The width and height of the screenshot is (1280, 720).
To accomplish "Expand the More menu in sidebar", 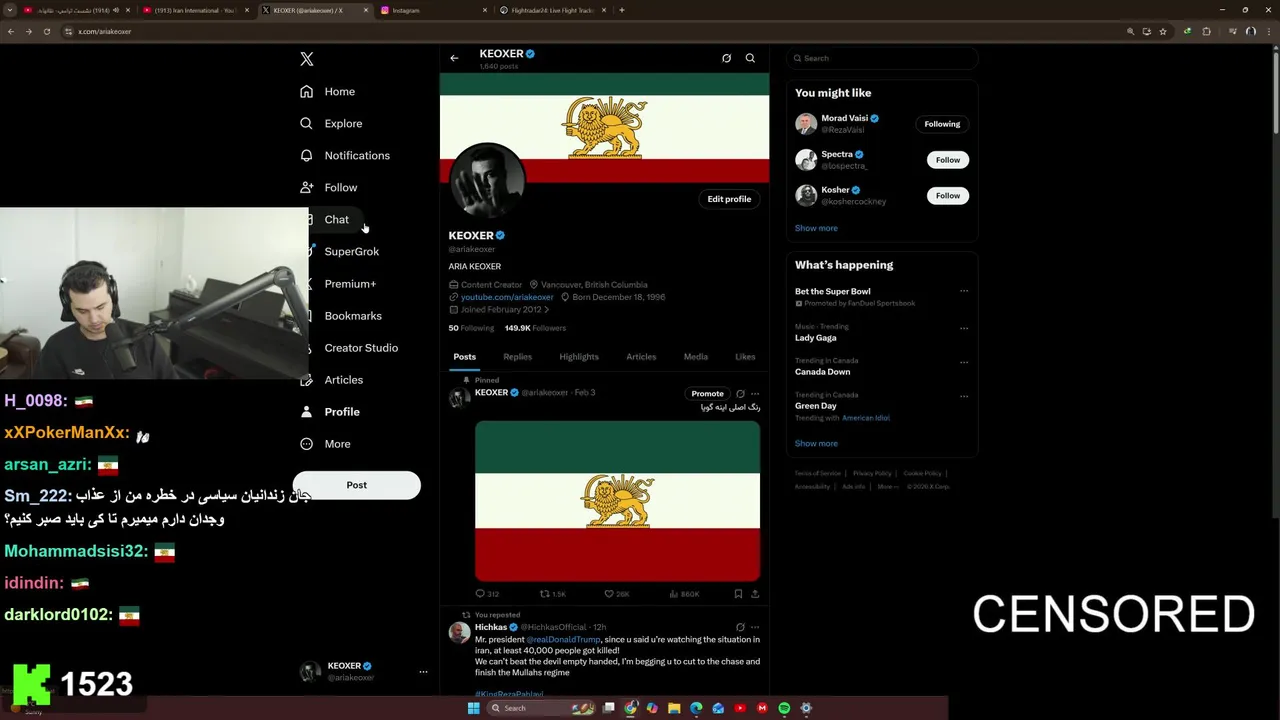I will (325, 444).
